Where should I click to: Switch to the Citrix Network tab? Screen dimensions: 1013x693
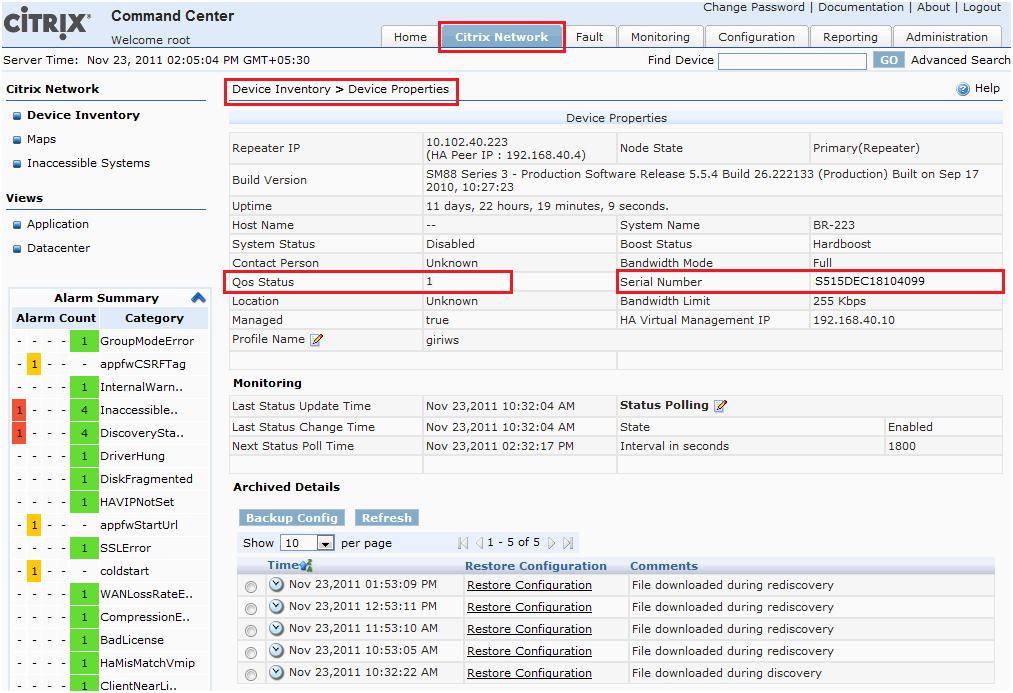(x=501, y=37)
